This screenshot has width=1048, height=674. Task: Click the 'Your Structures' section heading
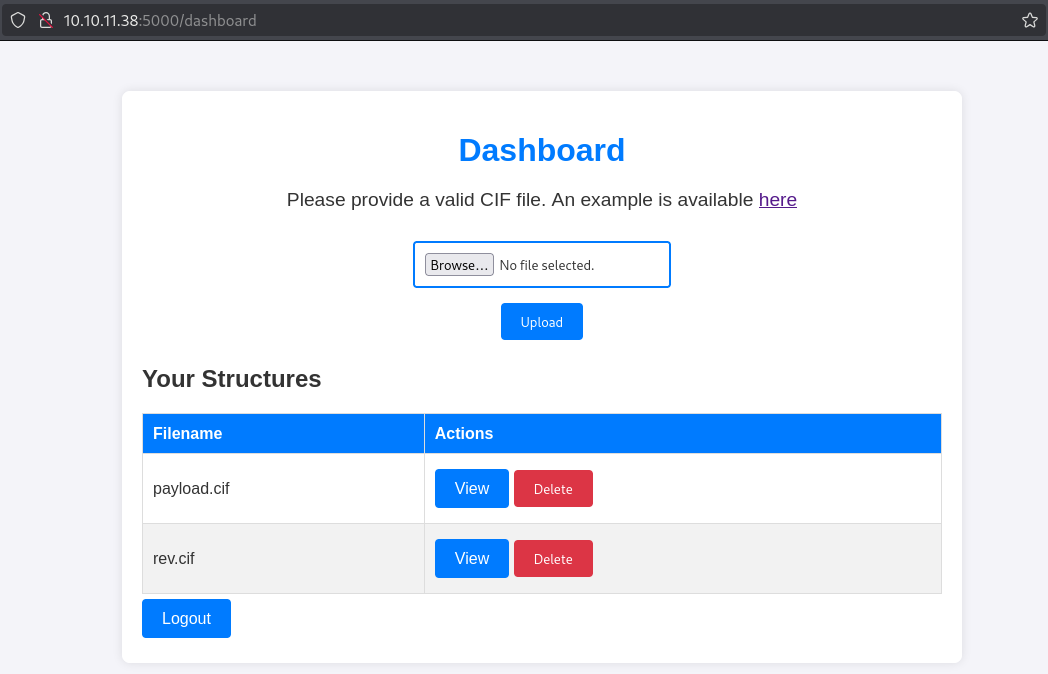[x=232, y=379]
